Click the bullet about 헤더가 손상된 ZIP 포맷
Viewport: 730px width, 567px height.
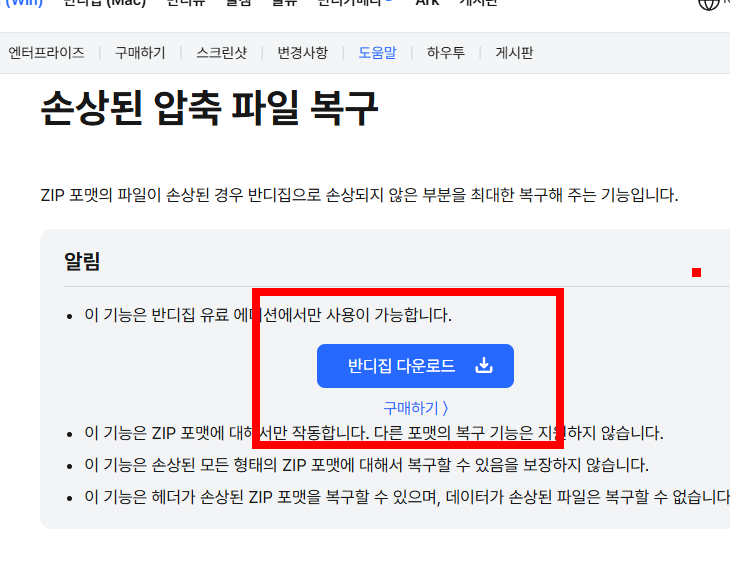(407, 497)
